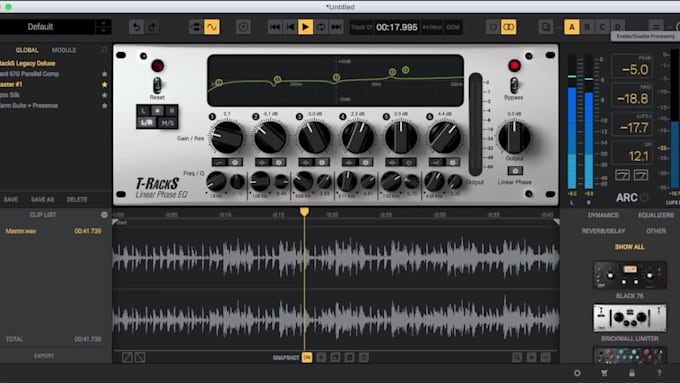
Task: Filter modules by EQUALIZERS
Action: coord(656,215)
